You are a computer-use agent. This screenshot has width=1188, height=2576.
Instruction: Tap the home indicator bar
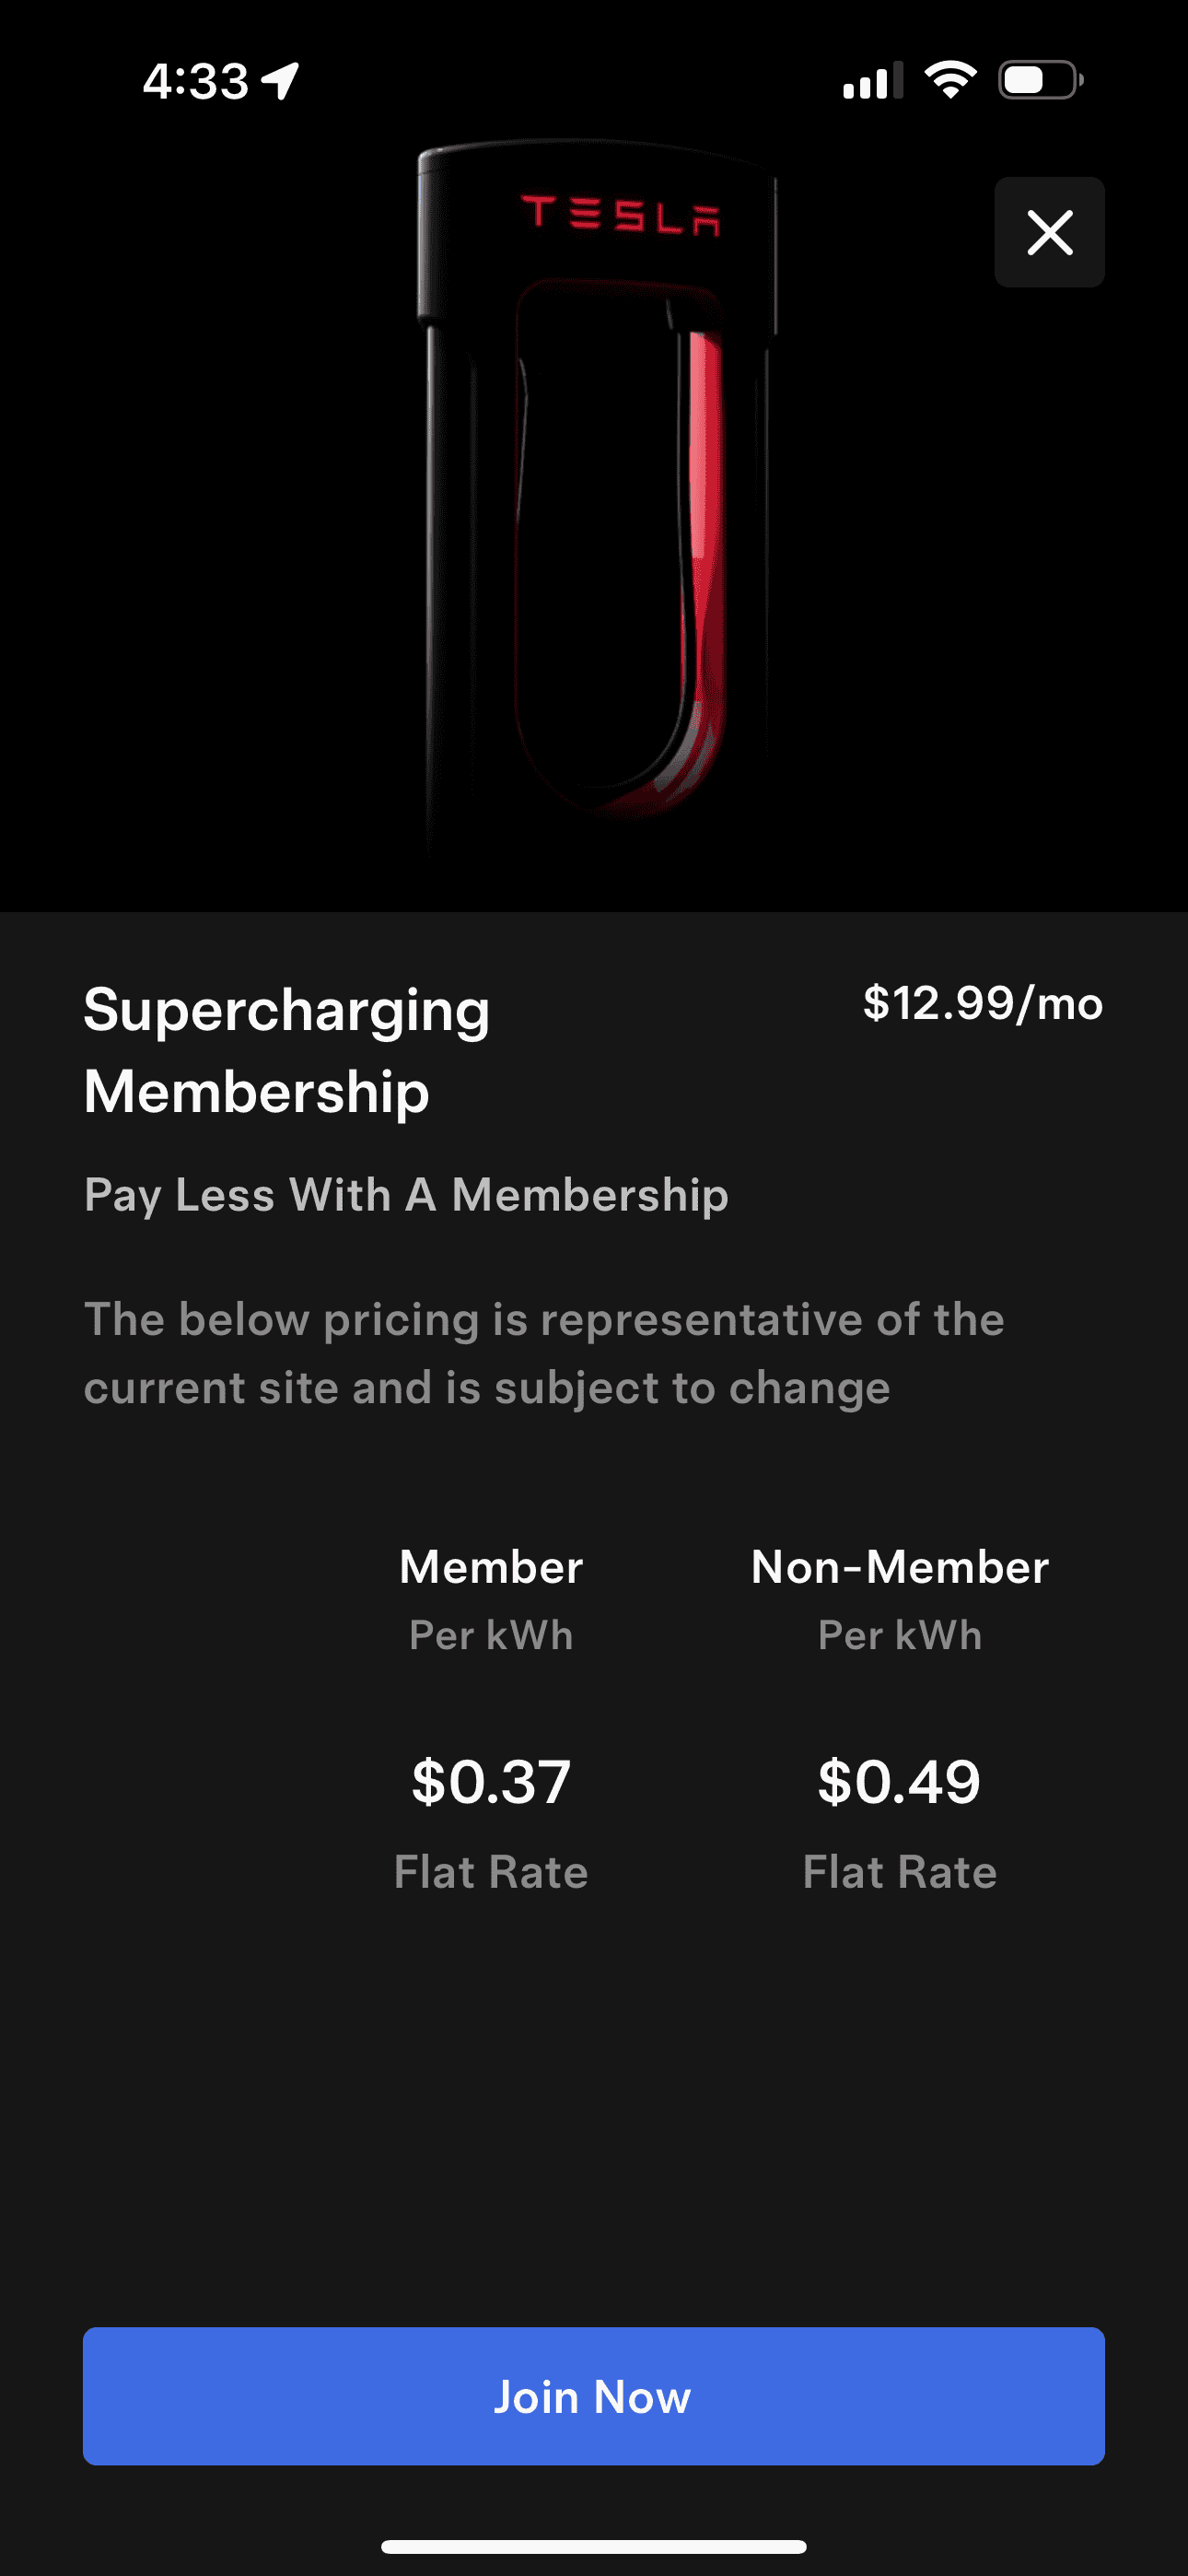[x=594, y=2546]
